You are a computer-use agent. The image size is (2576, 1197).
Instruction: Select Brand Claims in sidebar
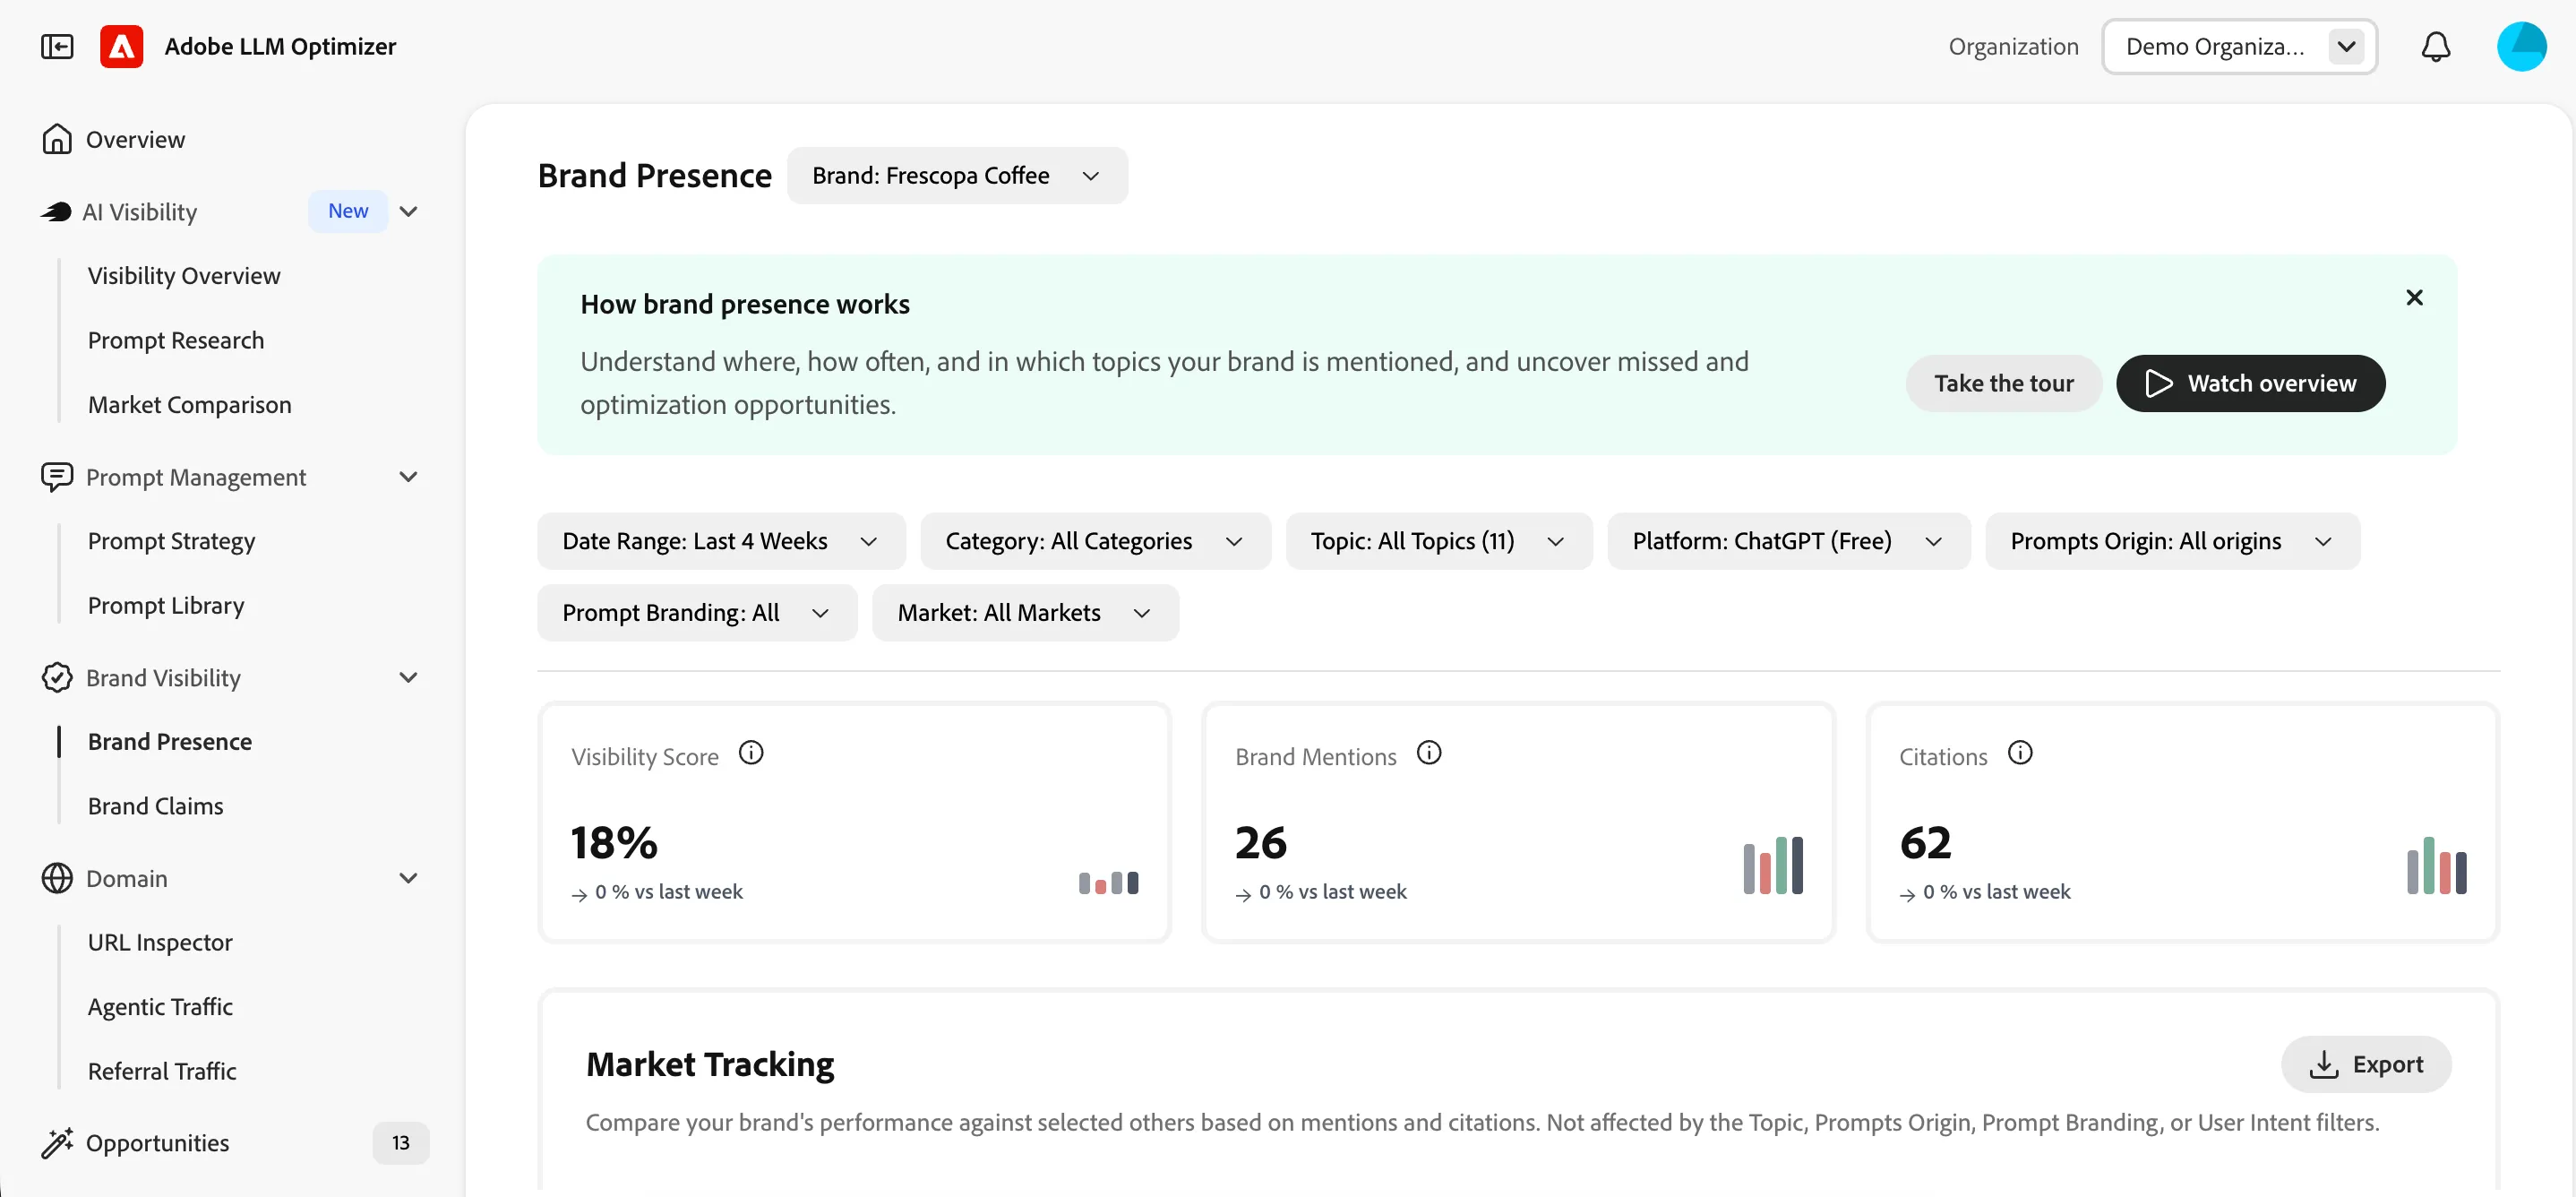[155, 805]
